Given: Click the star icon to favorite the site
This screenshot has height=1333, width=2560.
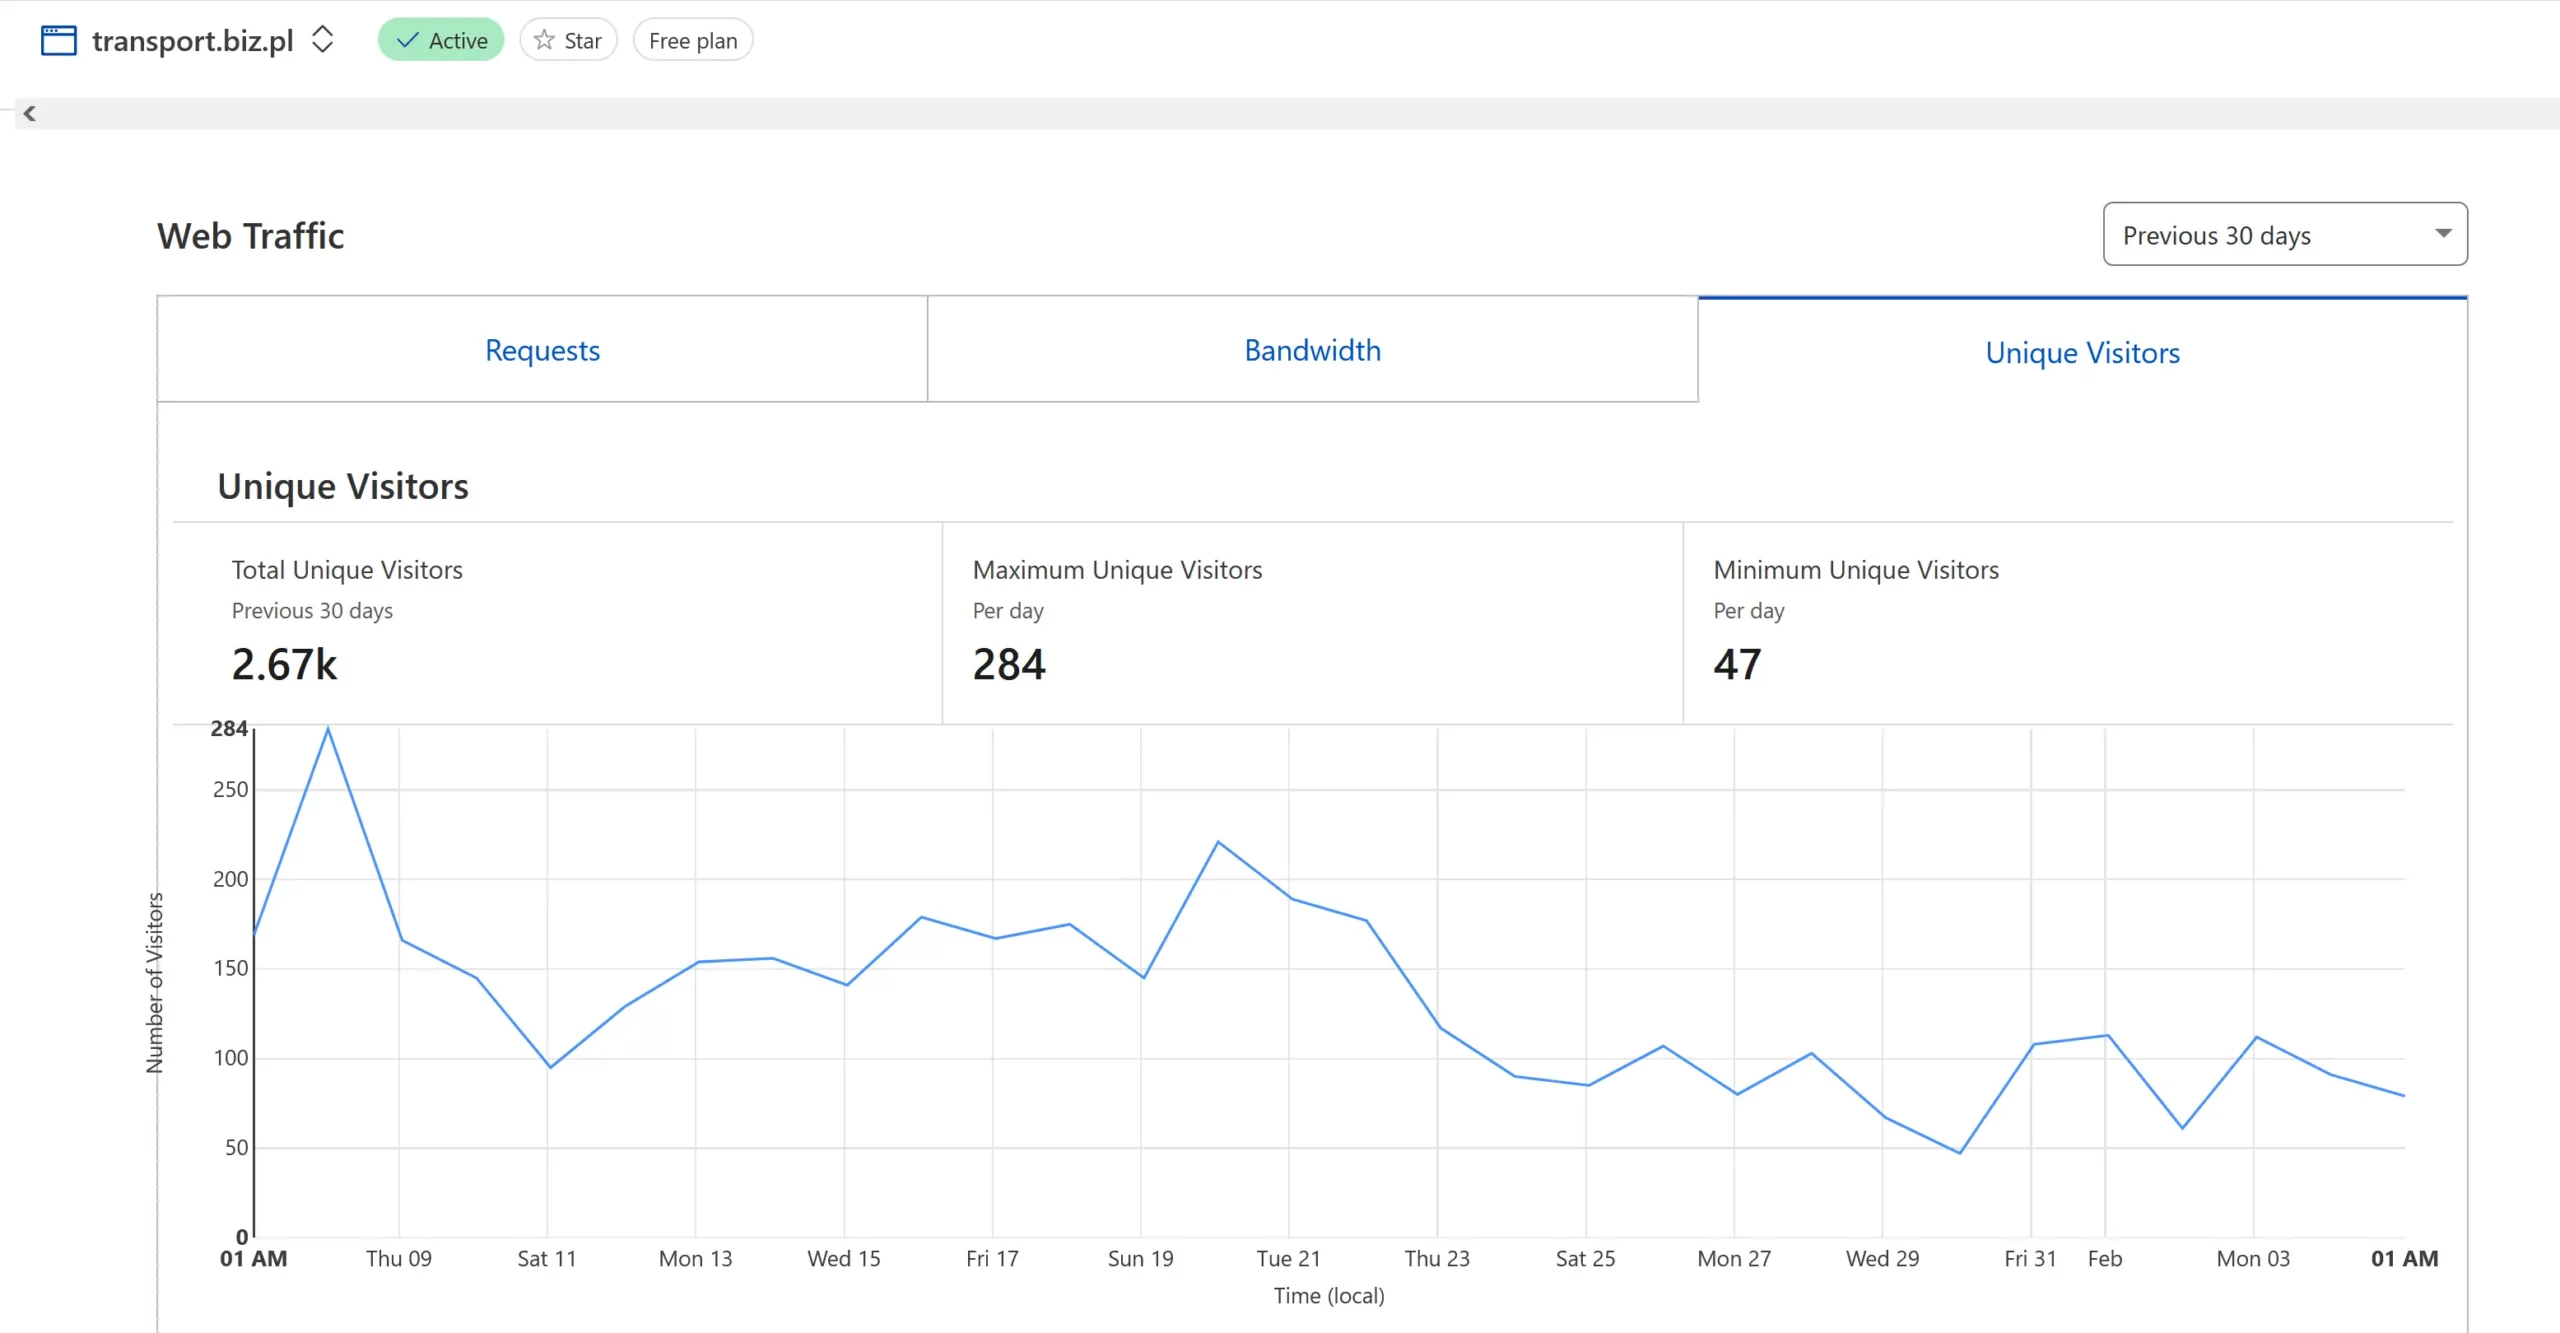Looking at the screenshot, I should (544, 40).
